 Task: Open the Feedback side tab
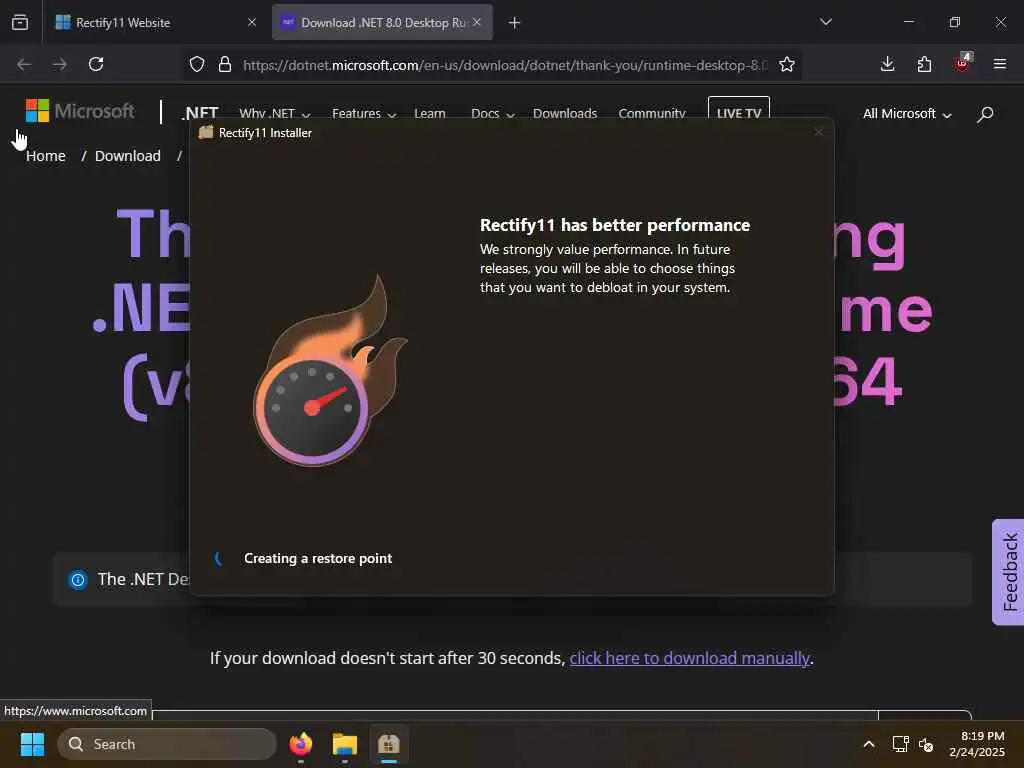point(1009,572)
